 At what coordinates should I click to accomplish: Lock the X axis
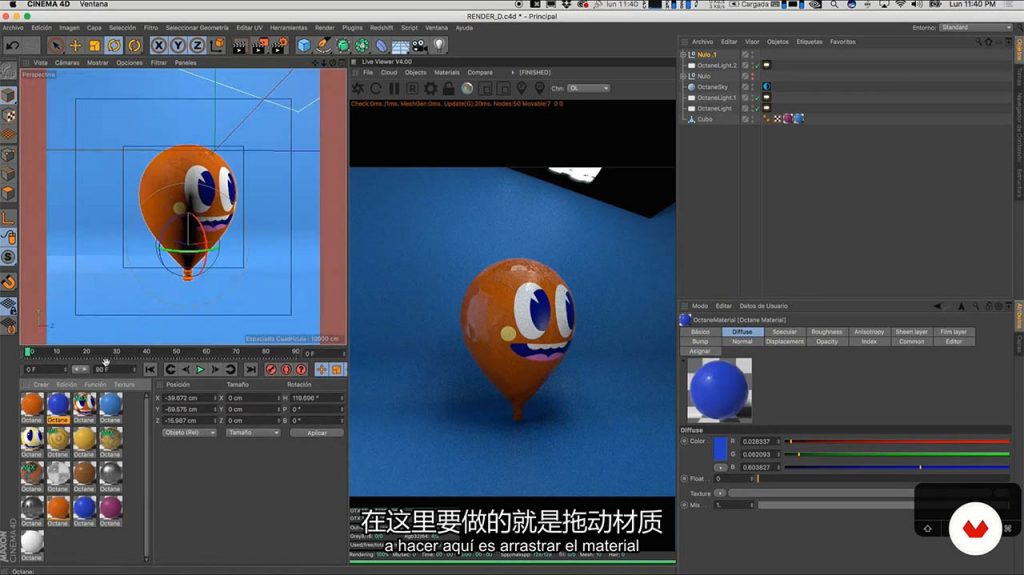coord(158,45)
